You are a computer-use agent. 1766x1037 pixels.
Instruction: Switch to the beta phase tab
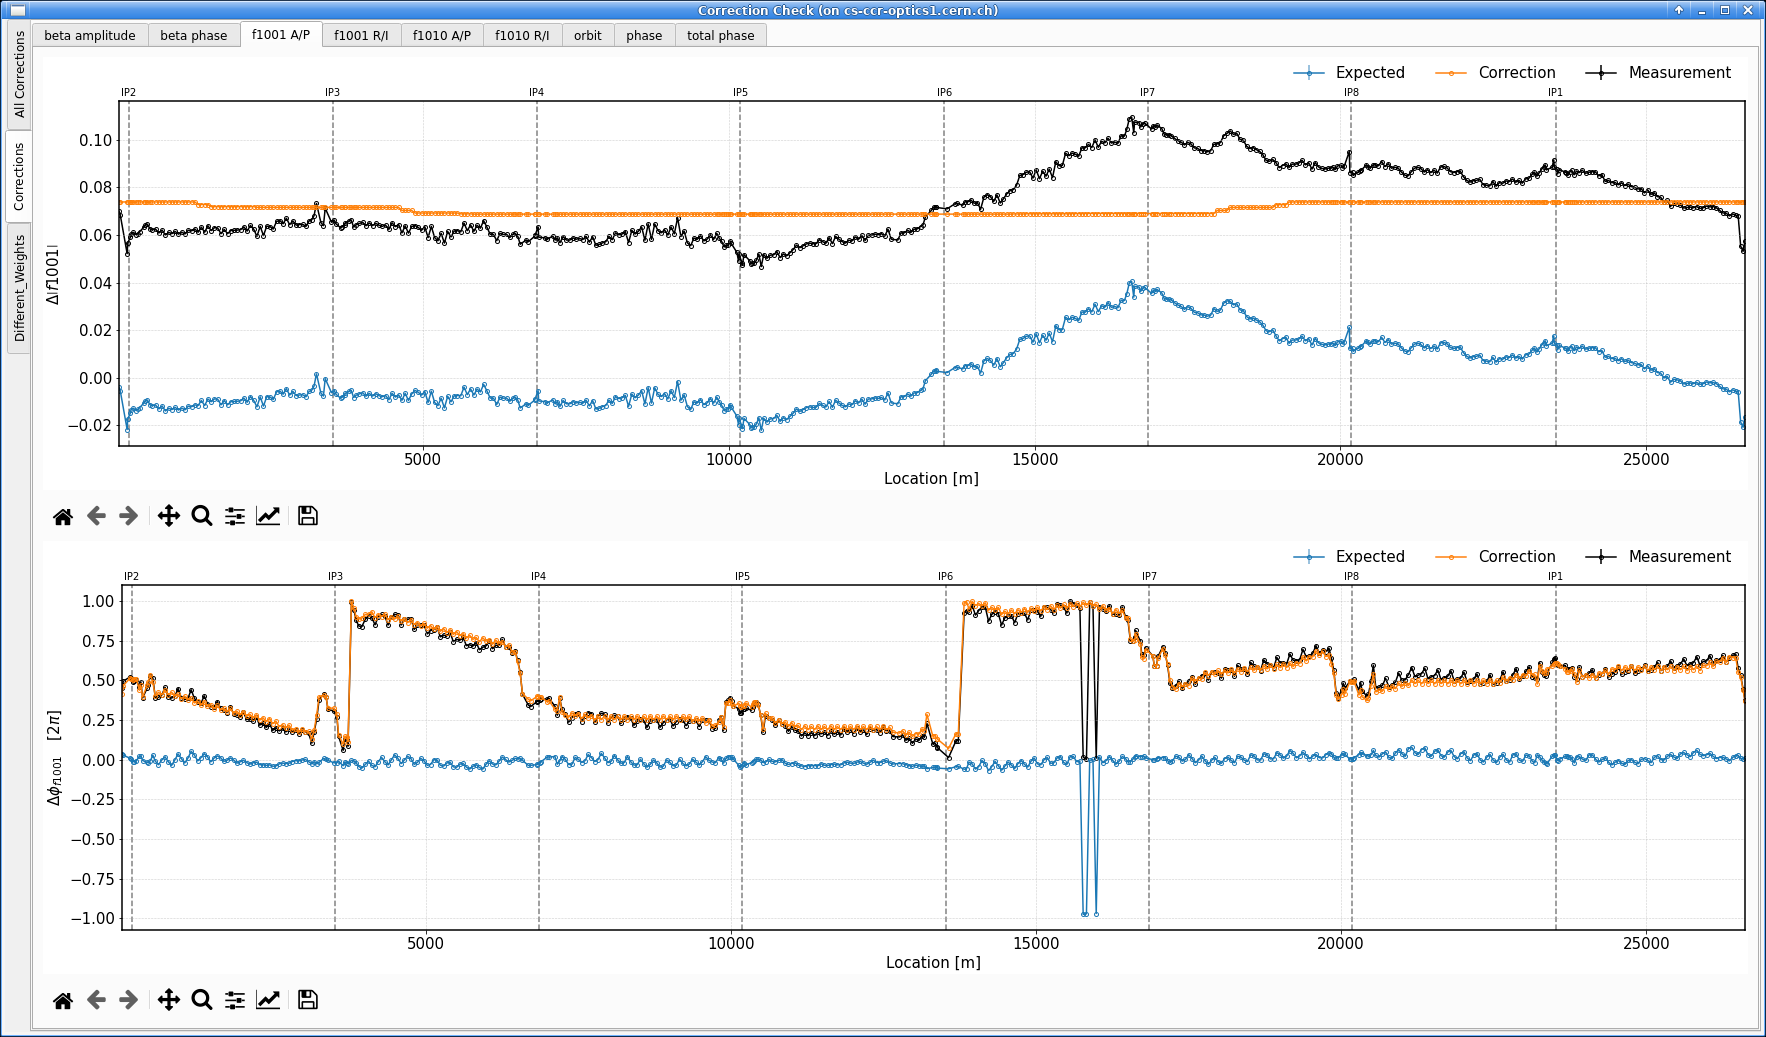click(x=194, y=35)
